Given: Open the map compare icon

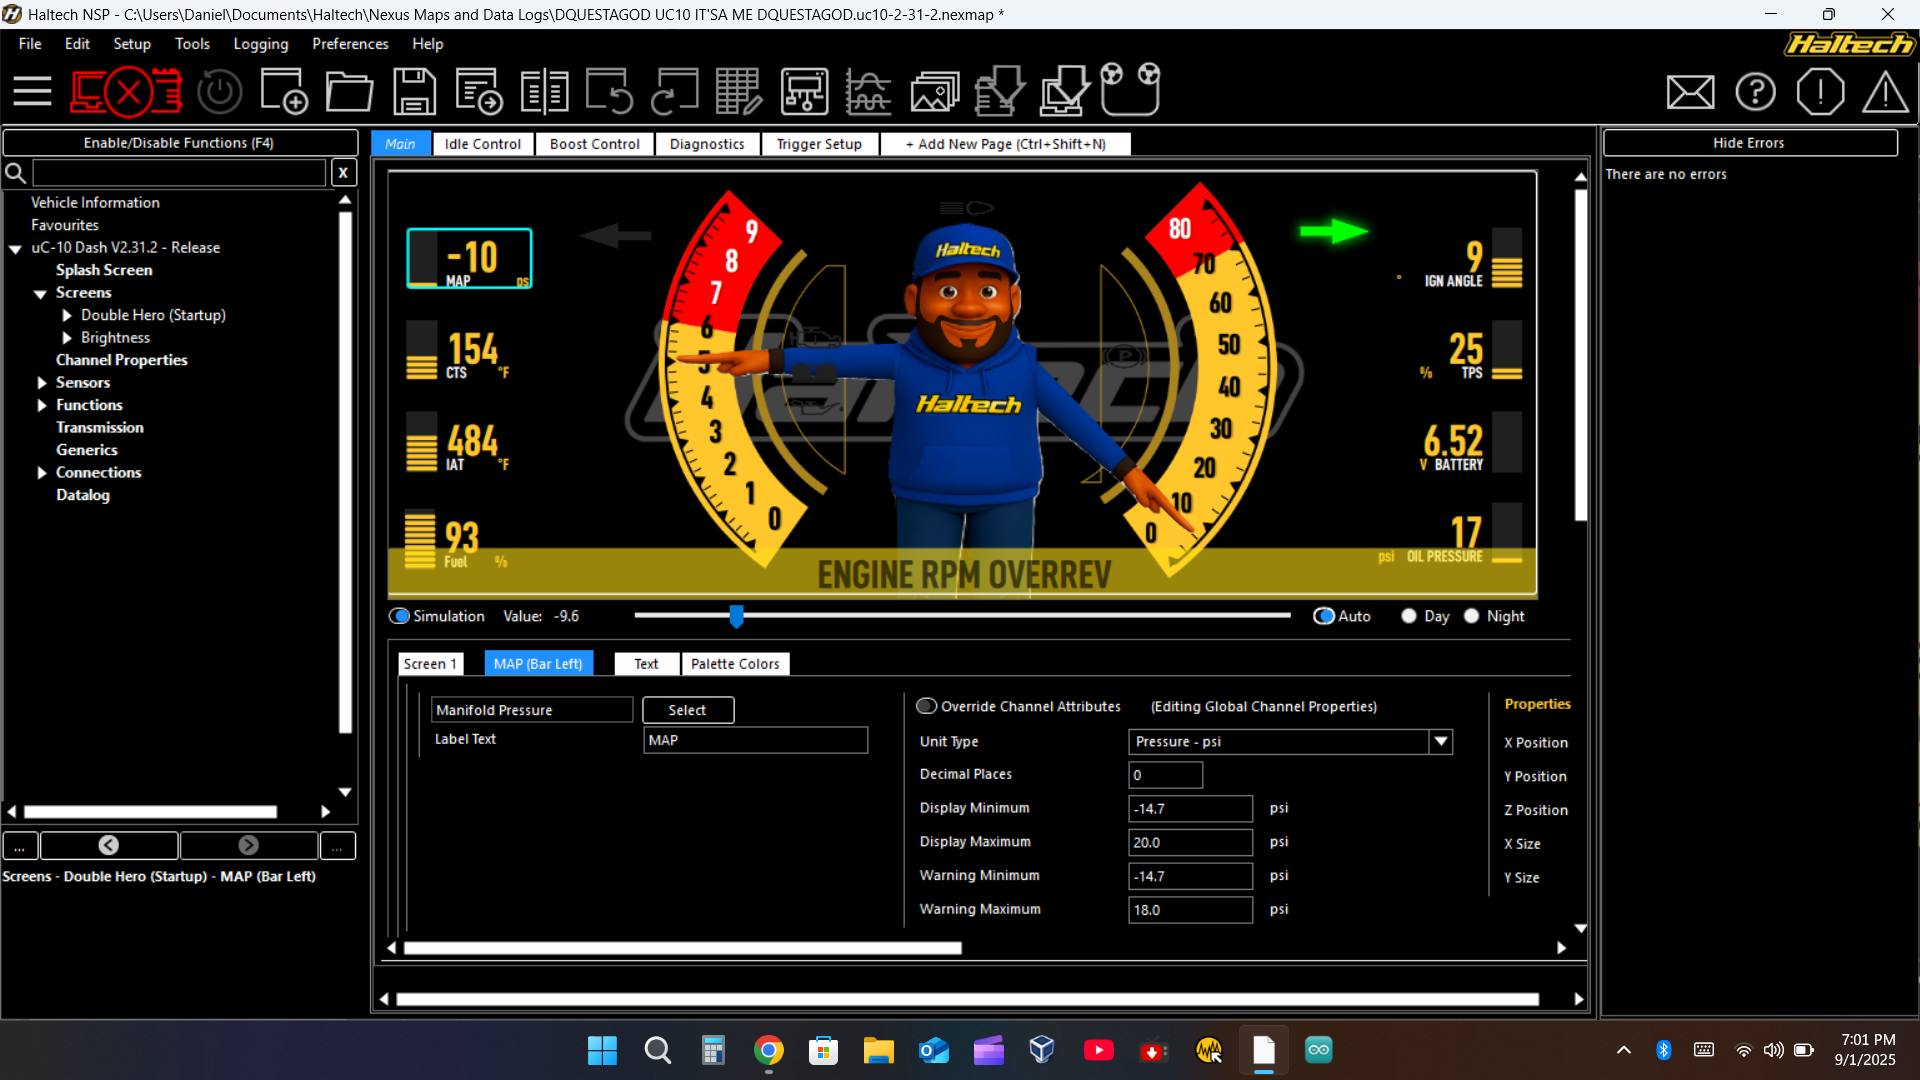Looking at the screenshot, I should tap(544, 92).
